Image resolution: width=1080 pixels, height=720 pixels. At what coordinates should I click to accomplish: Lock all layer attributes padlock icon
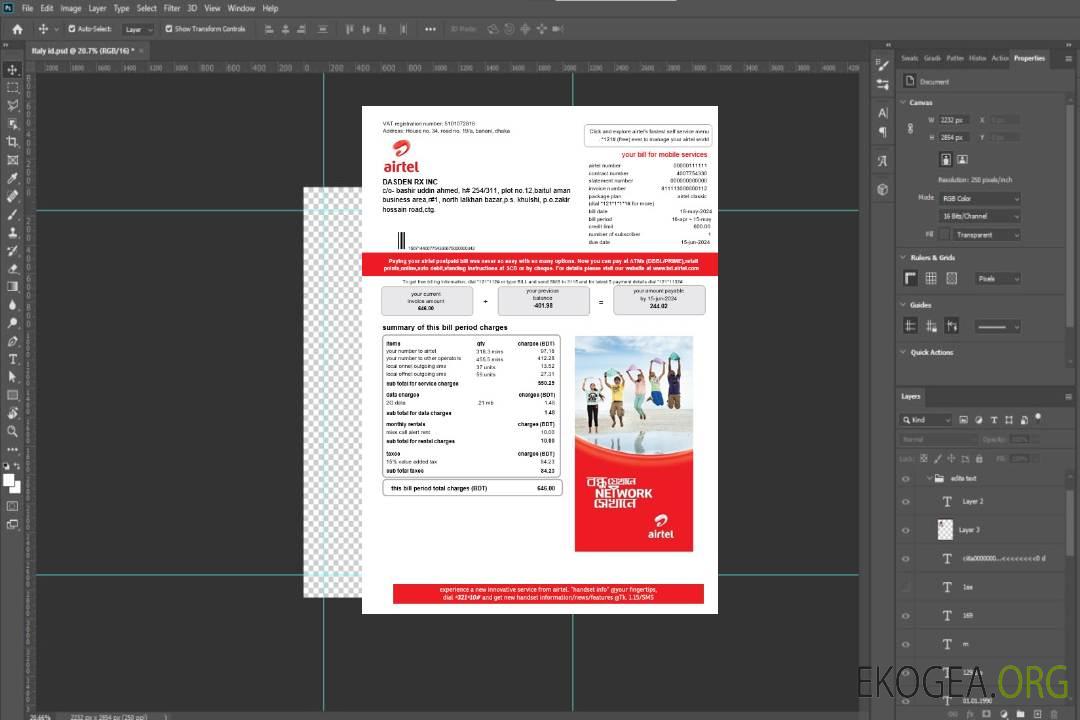click(x=979, y=459)
